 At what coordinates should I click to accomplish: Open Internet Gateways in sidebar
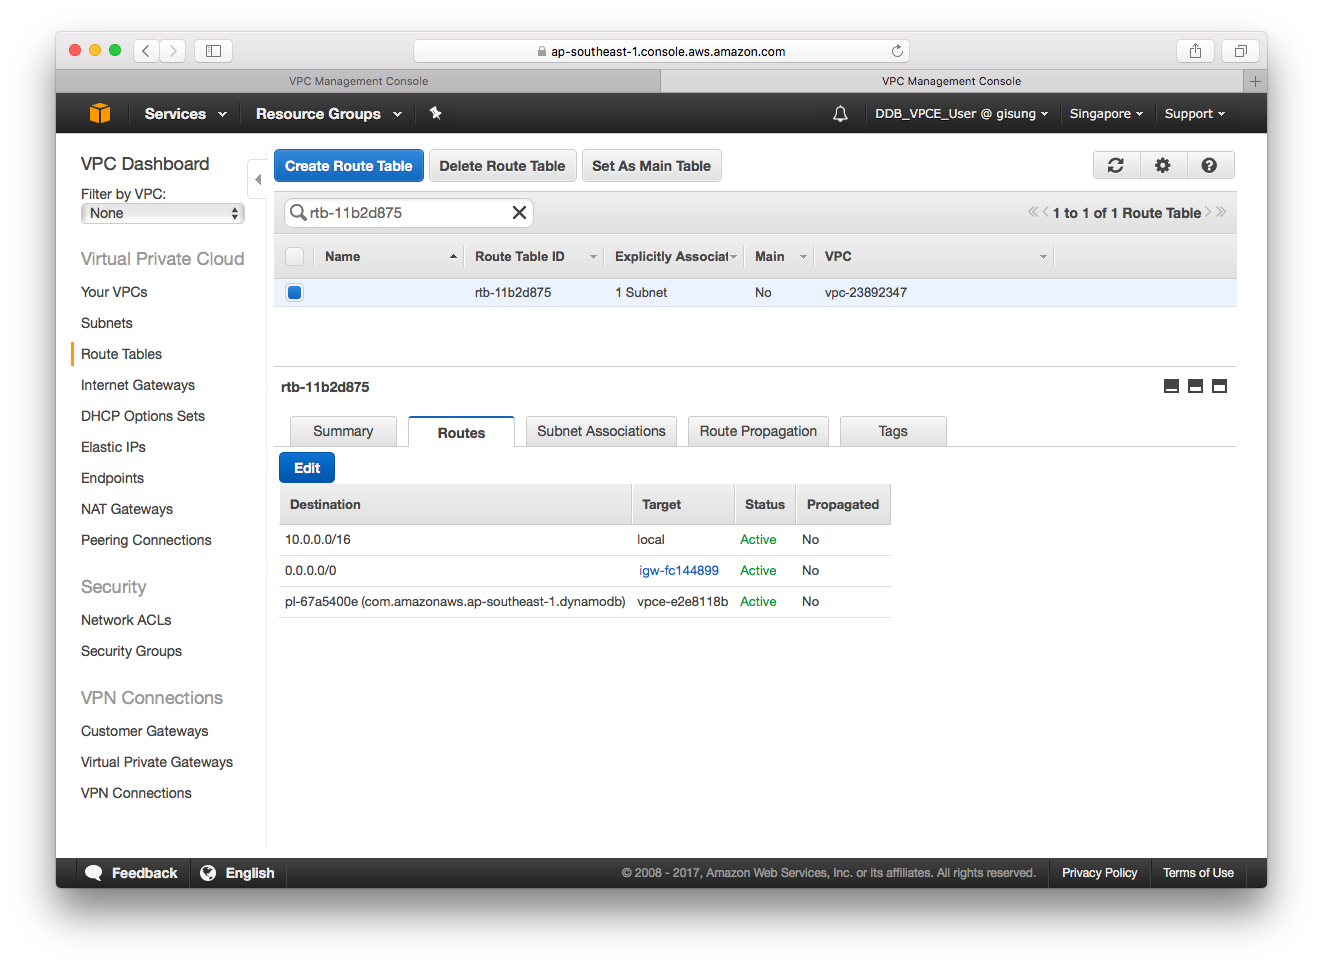138,385
